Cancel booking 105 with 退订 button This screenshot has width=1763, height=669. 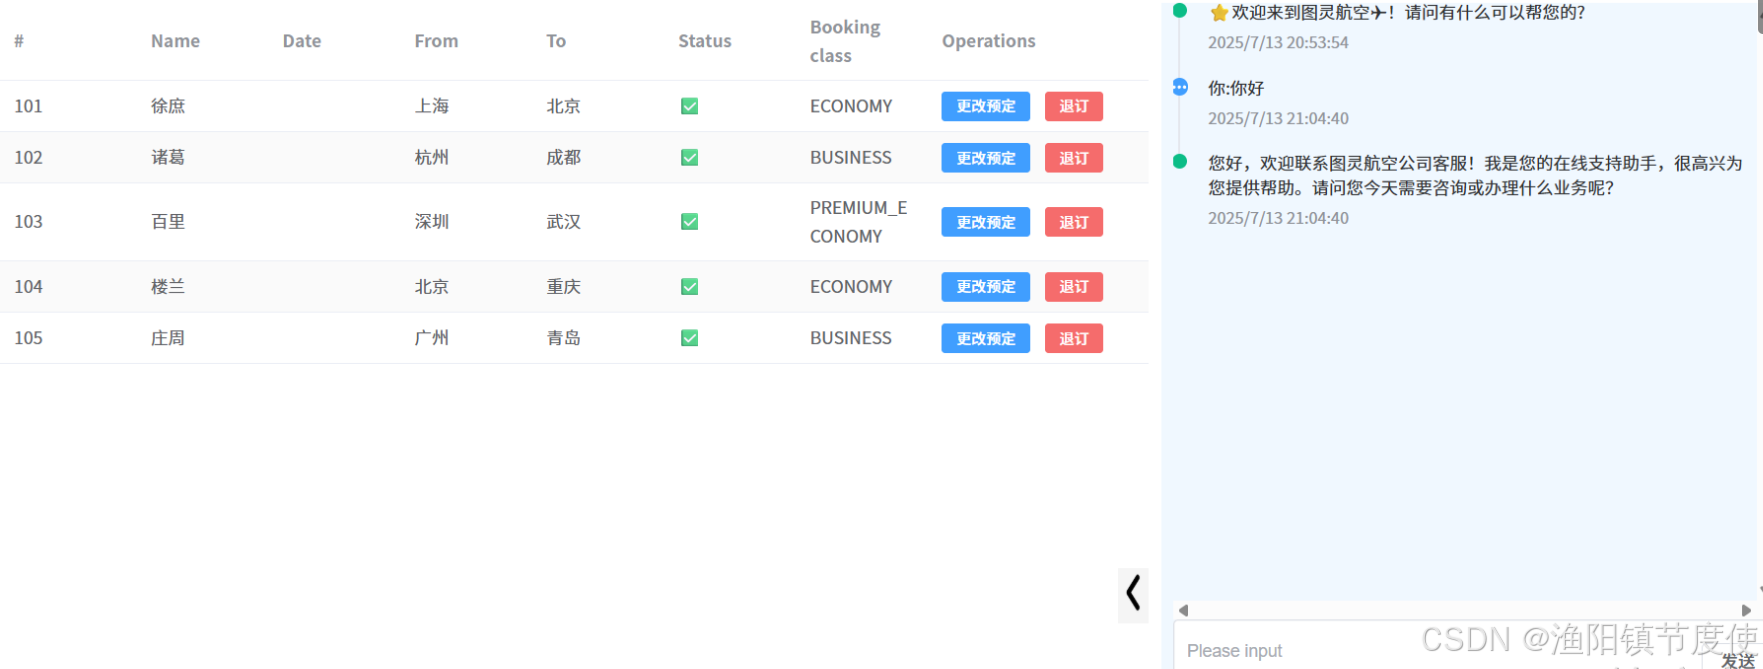(x=1074, y=338)
